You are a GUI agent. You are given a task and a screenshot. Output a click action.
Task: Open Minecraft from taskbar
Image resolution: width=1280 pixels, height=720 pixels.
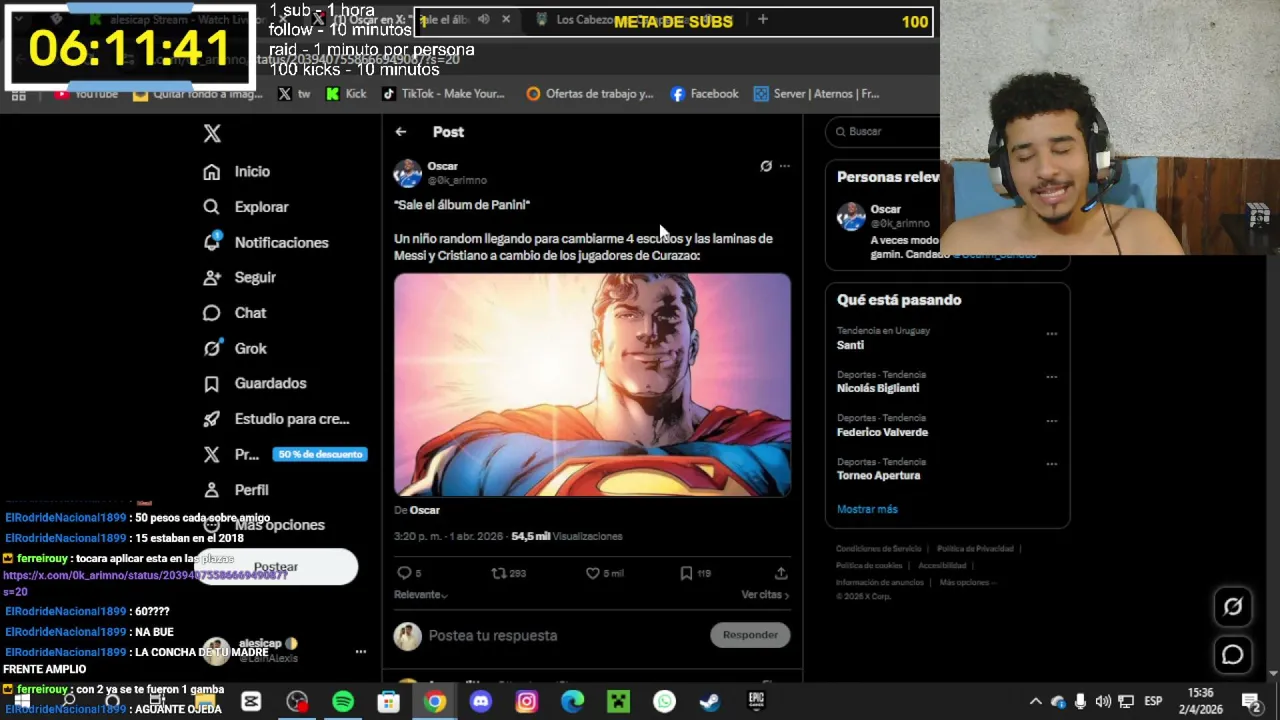coord(618,702)
